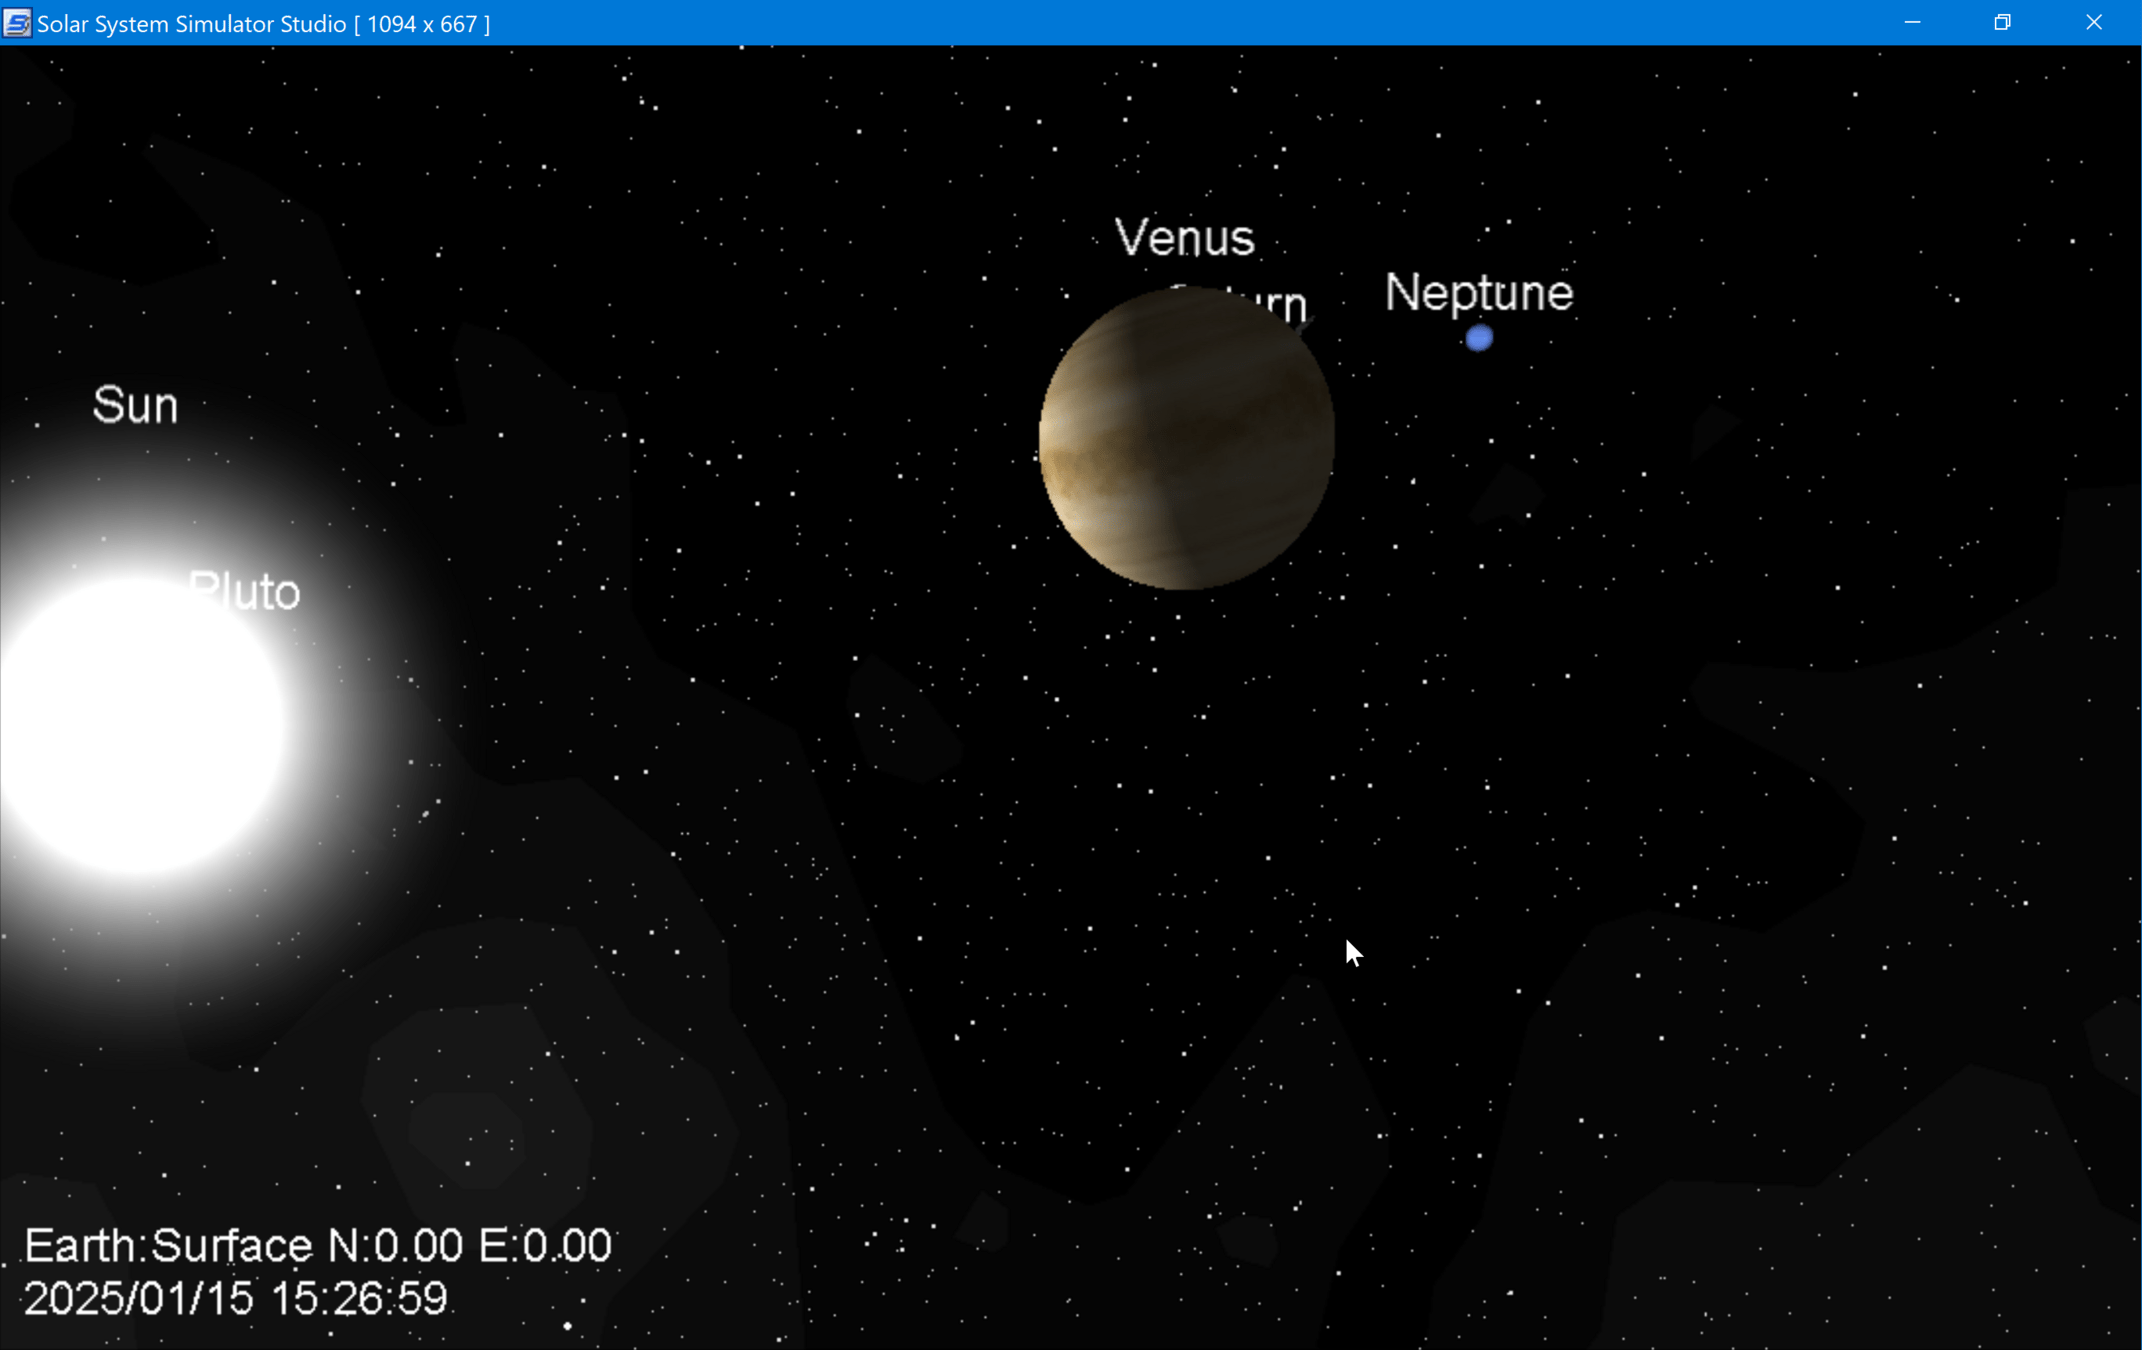Click the N:0.00 latitude value
The image size is (2142, 1350).
[x=396, y=1246]
